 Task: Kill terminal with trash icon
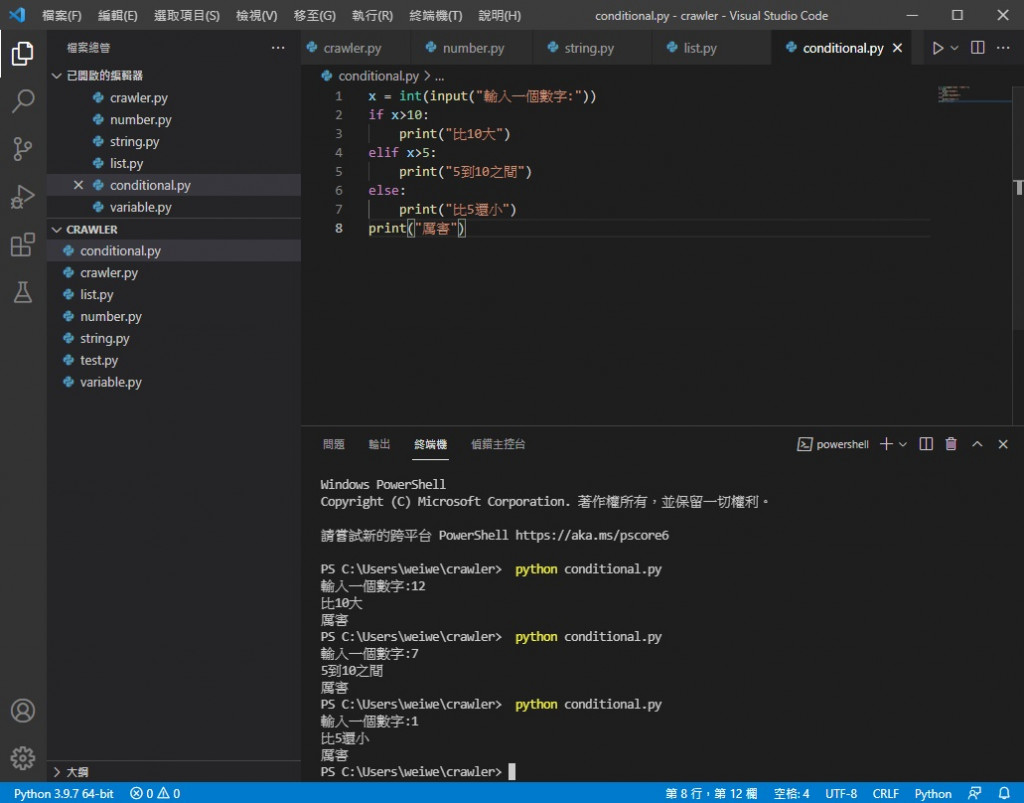[x=952, y=444]
